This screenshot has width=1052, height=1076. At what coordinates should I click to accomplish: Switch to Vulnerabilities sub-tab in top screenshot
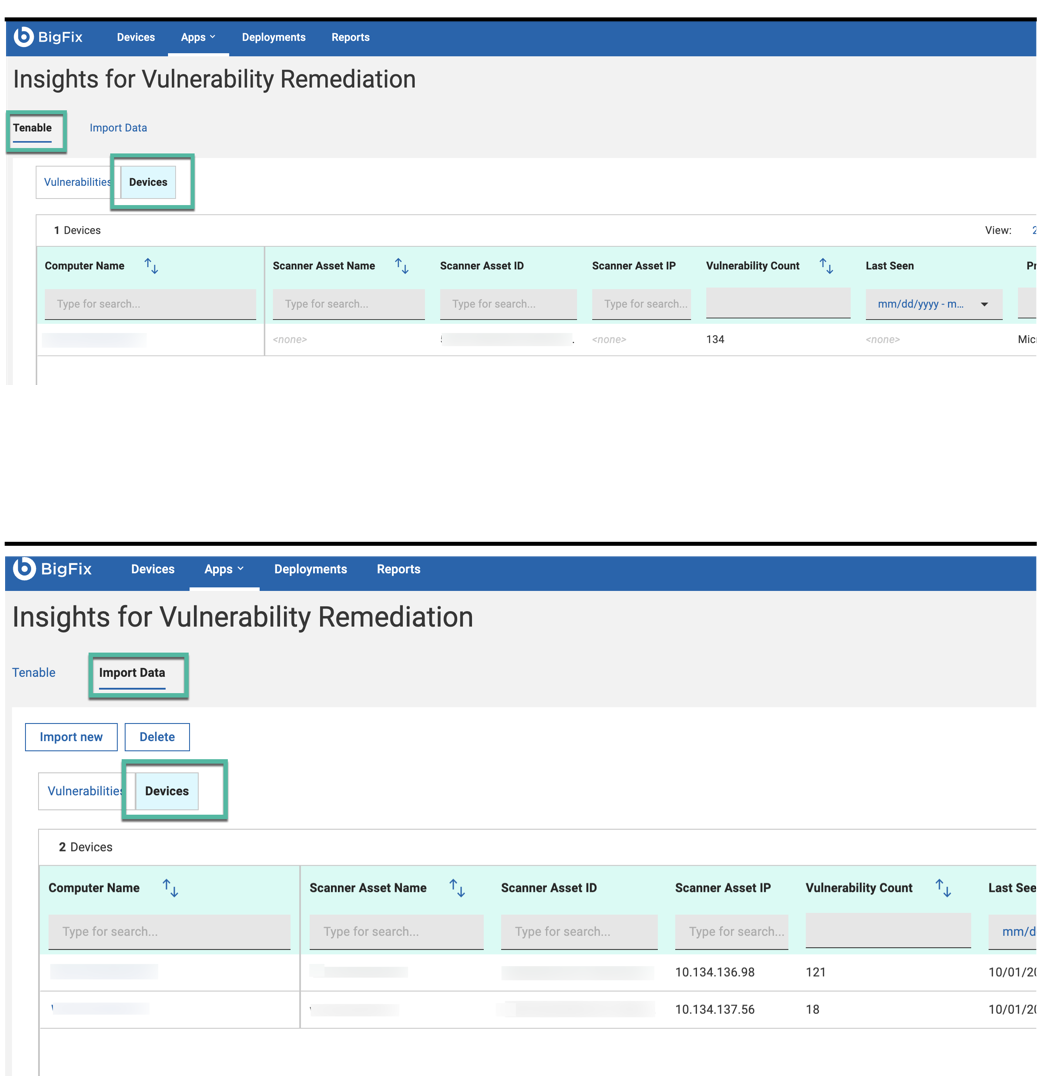[x=78, y=183]
